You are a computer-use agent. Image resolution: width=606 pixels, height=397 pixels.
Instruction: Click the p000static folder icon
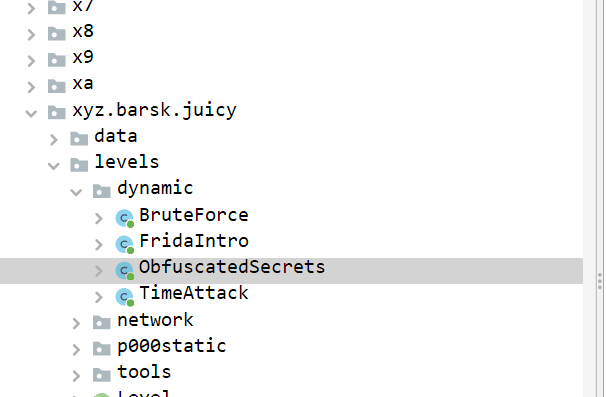tap(102, 348)
